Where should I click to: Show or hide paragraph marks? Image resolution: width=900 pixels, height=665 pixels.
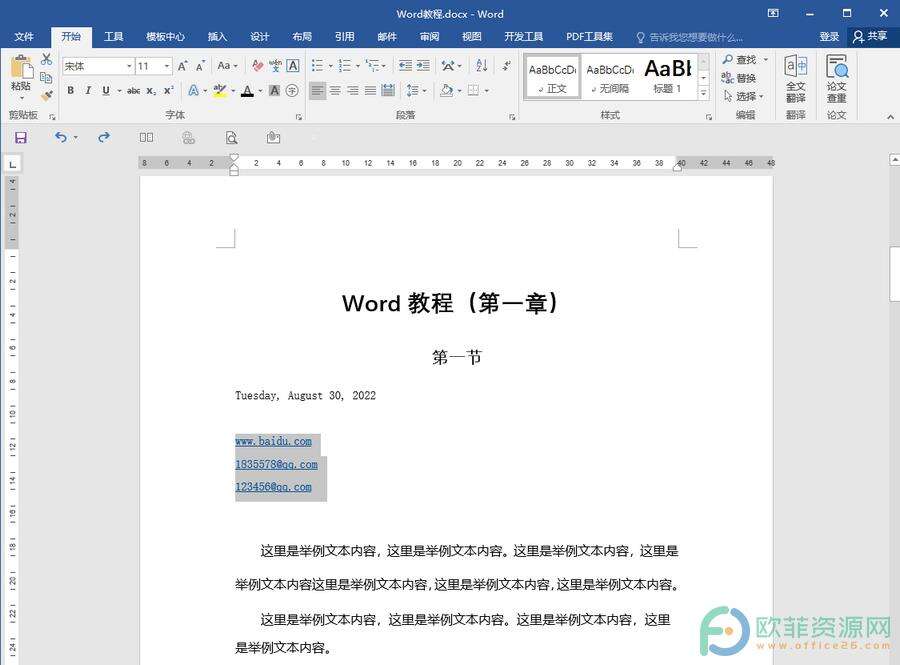point(506,66)
